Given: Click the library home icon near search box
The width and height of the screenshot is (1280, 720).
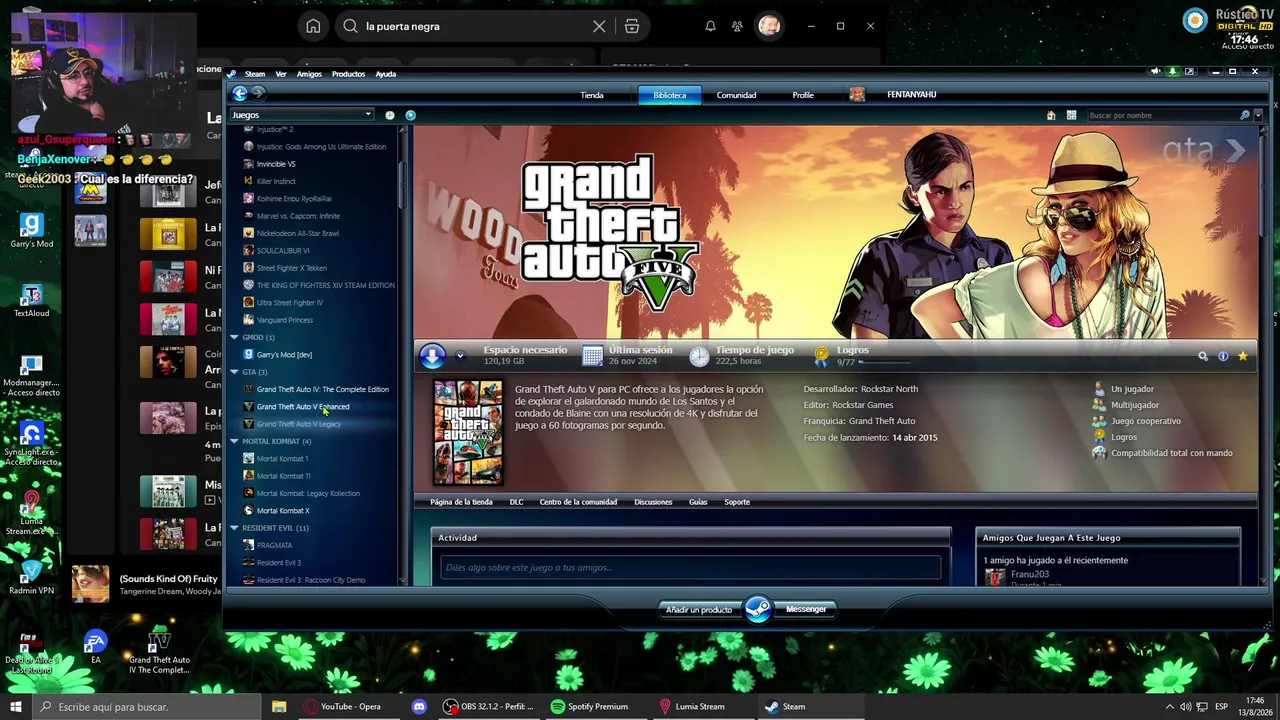Looking at the screenshot, I should click(1051, 115).
